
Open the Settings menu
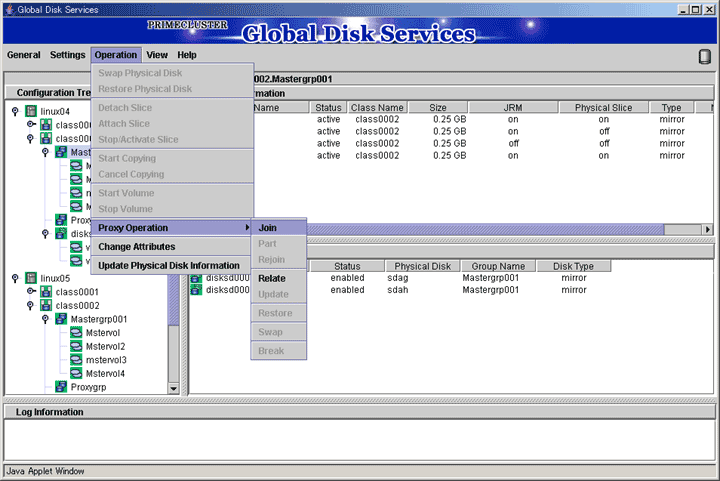point(68,55)
